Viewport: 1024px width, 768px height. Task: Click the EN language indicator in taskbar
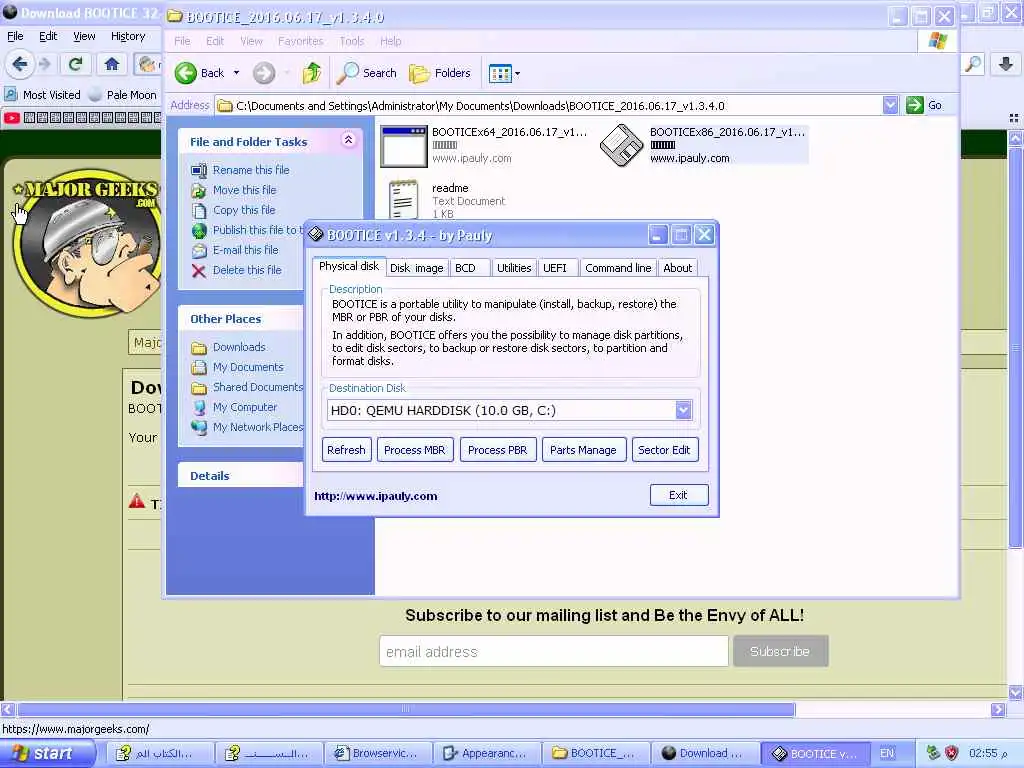pyautogui.click(x=887, y=754)
